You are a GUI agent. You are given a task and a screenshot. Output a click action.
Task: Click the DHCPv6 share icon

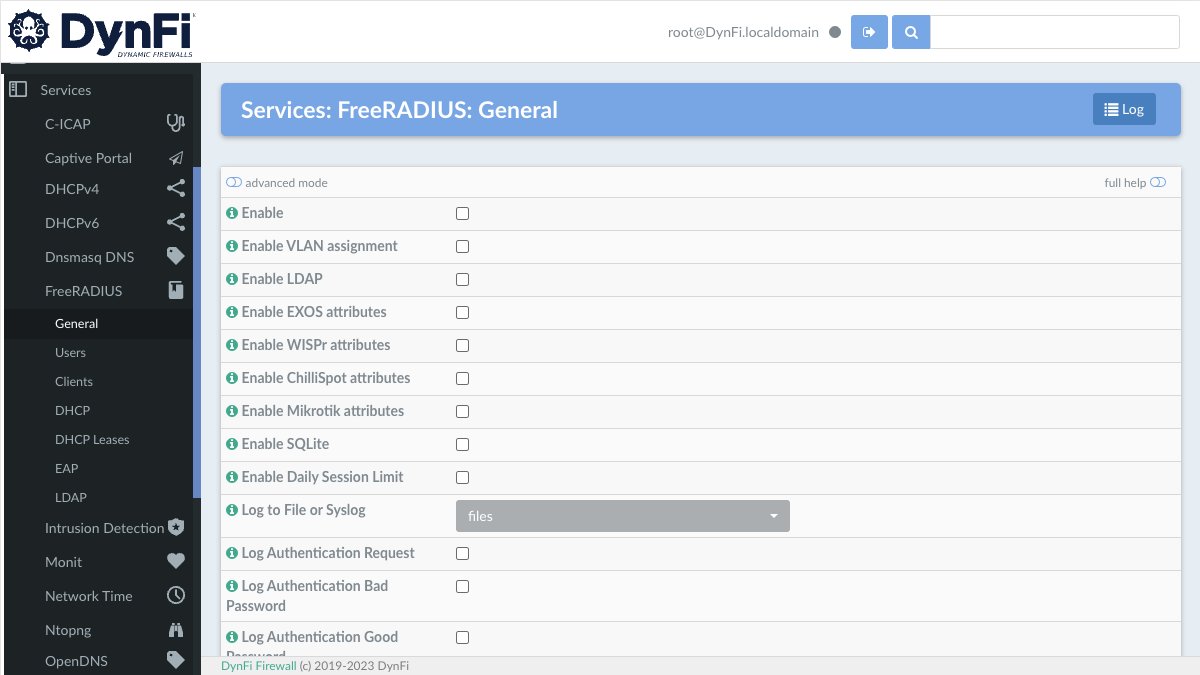click(x=176, y=222)
